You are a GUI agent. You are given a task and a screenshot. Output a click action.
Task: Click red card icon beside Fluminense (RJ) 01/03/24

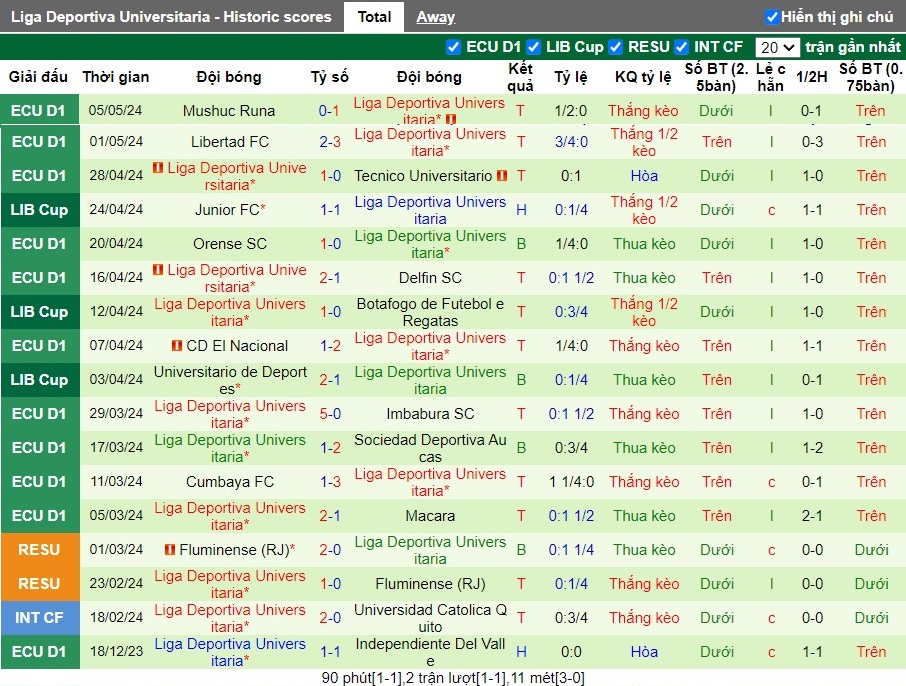(169, 550)
